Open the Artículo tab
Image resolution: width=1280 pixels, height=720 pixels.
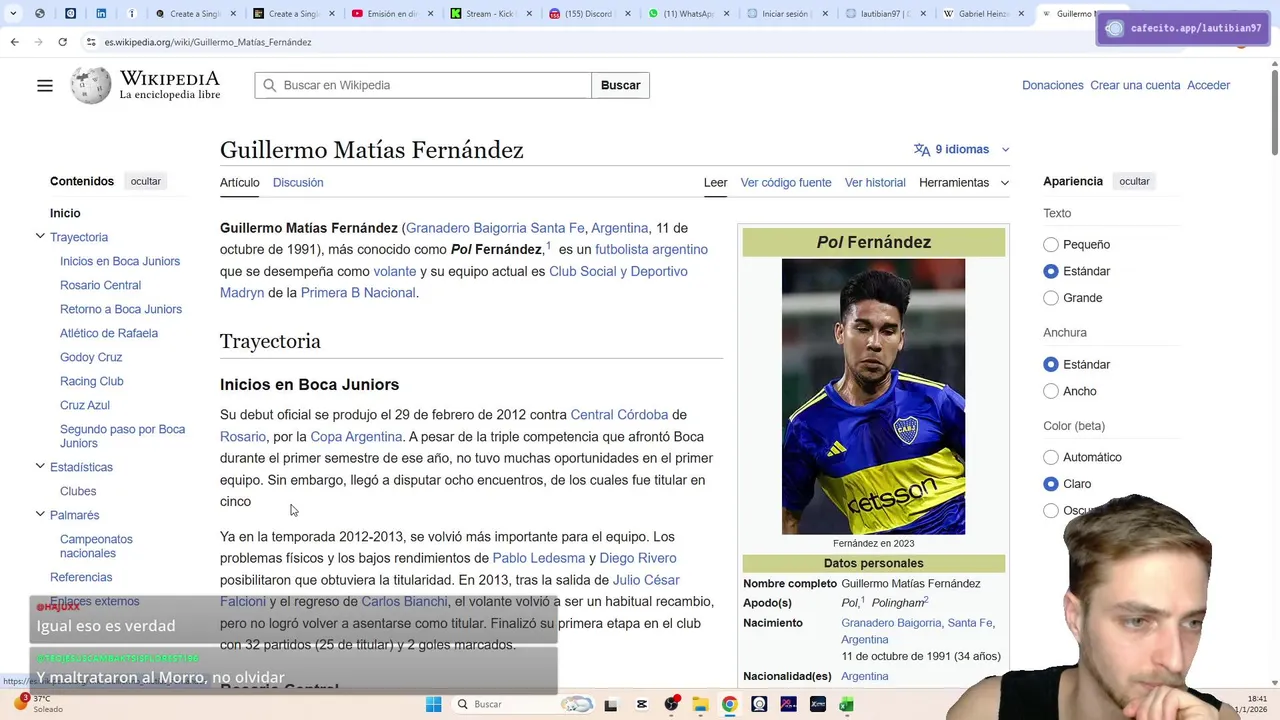pos(240,182)
